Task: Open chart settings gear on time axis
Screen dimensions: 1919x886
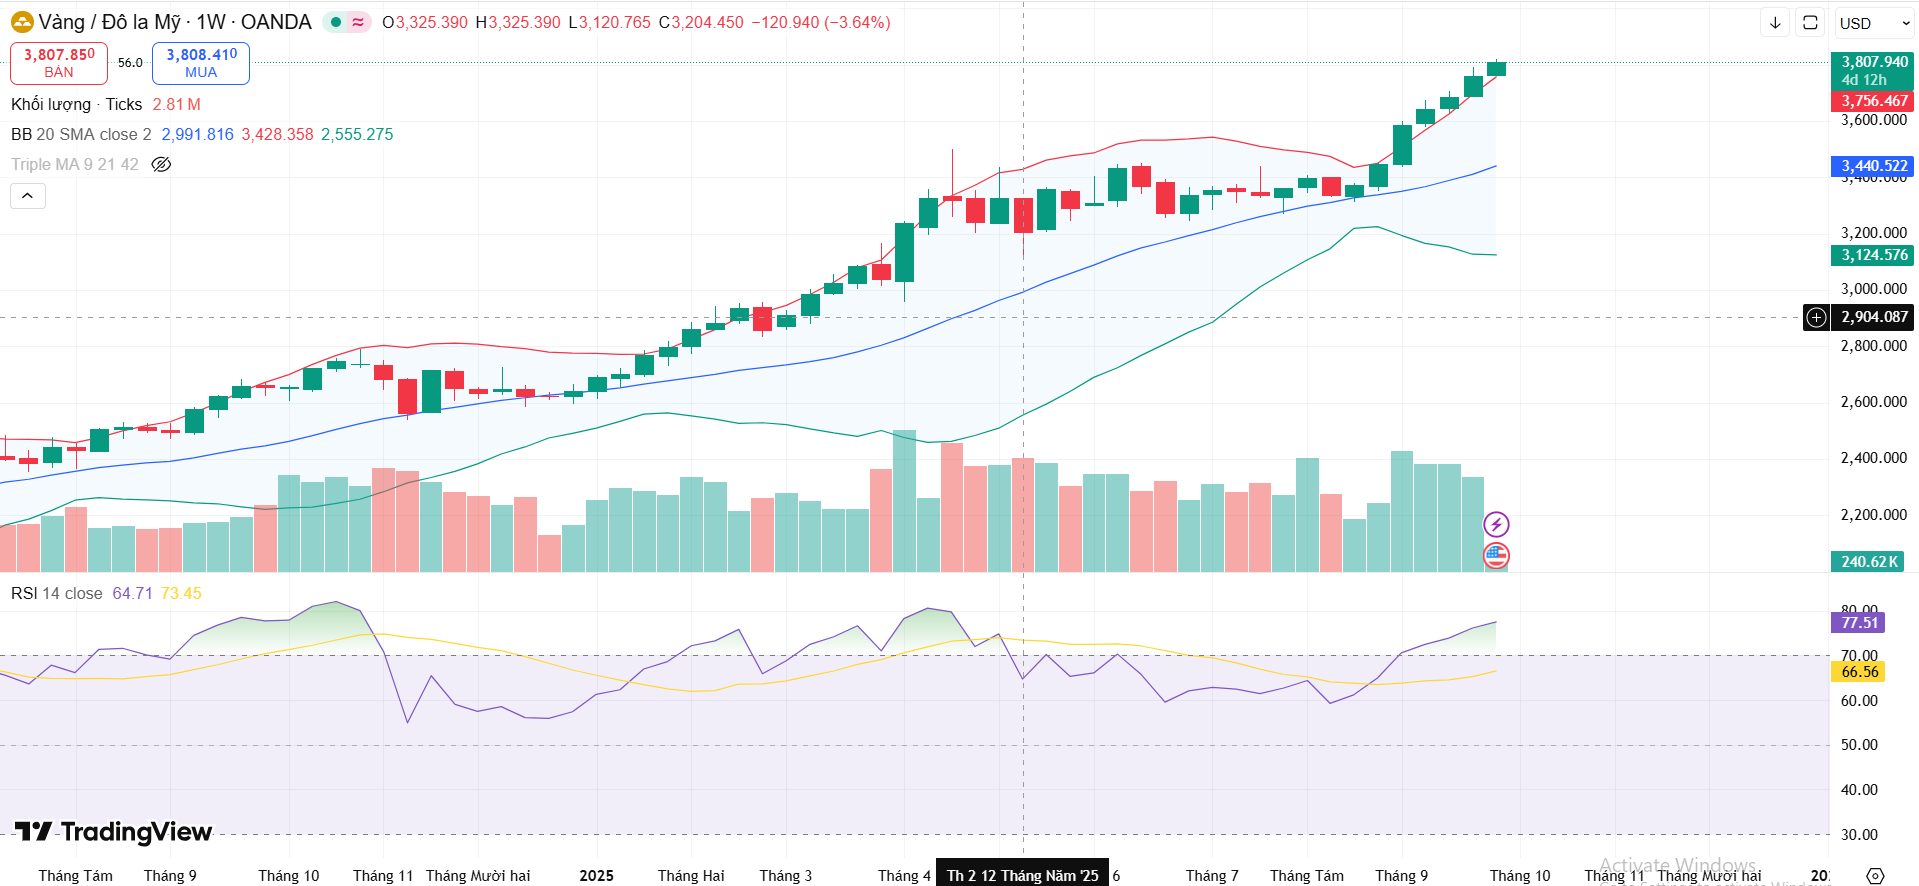Action: pos(1875,875)
